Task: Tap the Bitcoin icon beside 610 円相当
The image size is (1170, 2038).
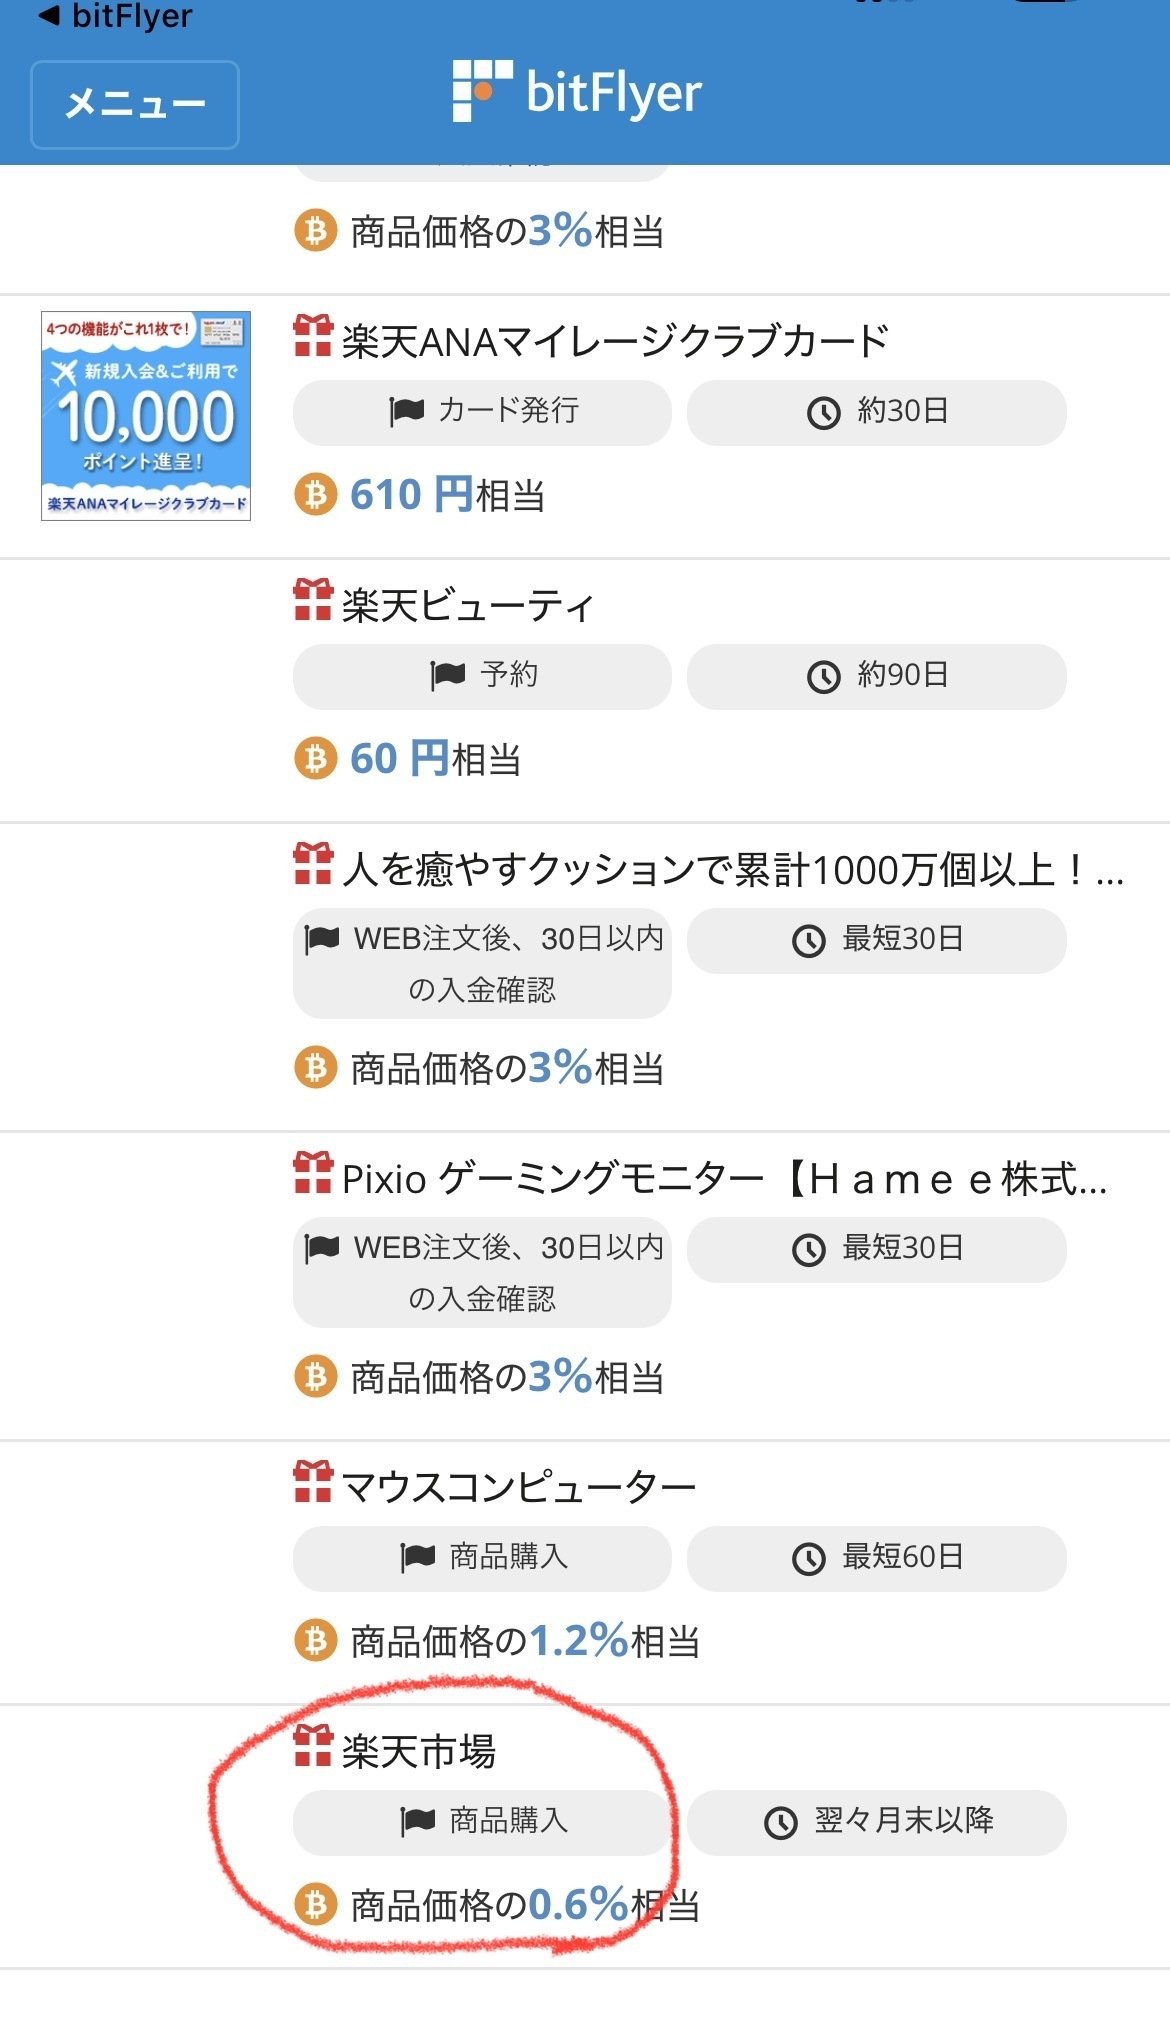Action: point(315,494)
